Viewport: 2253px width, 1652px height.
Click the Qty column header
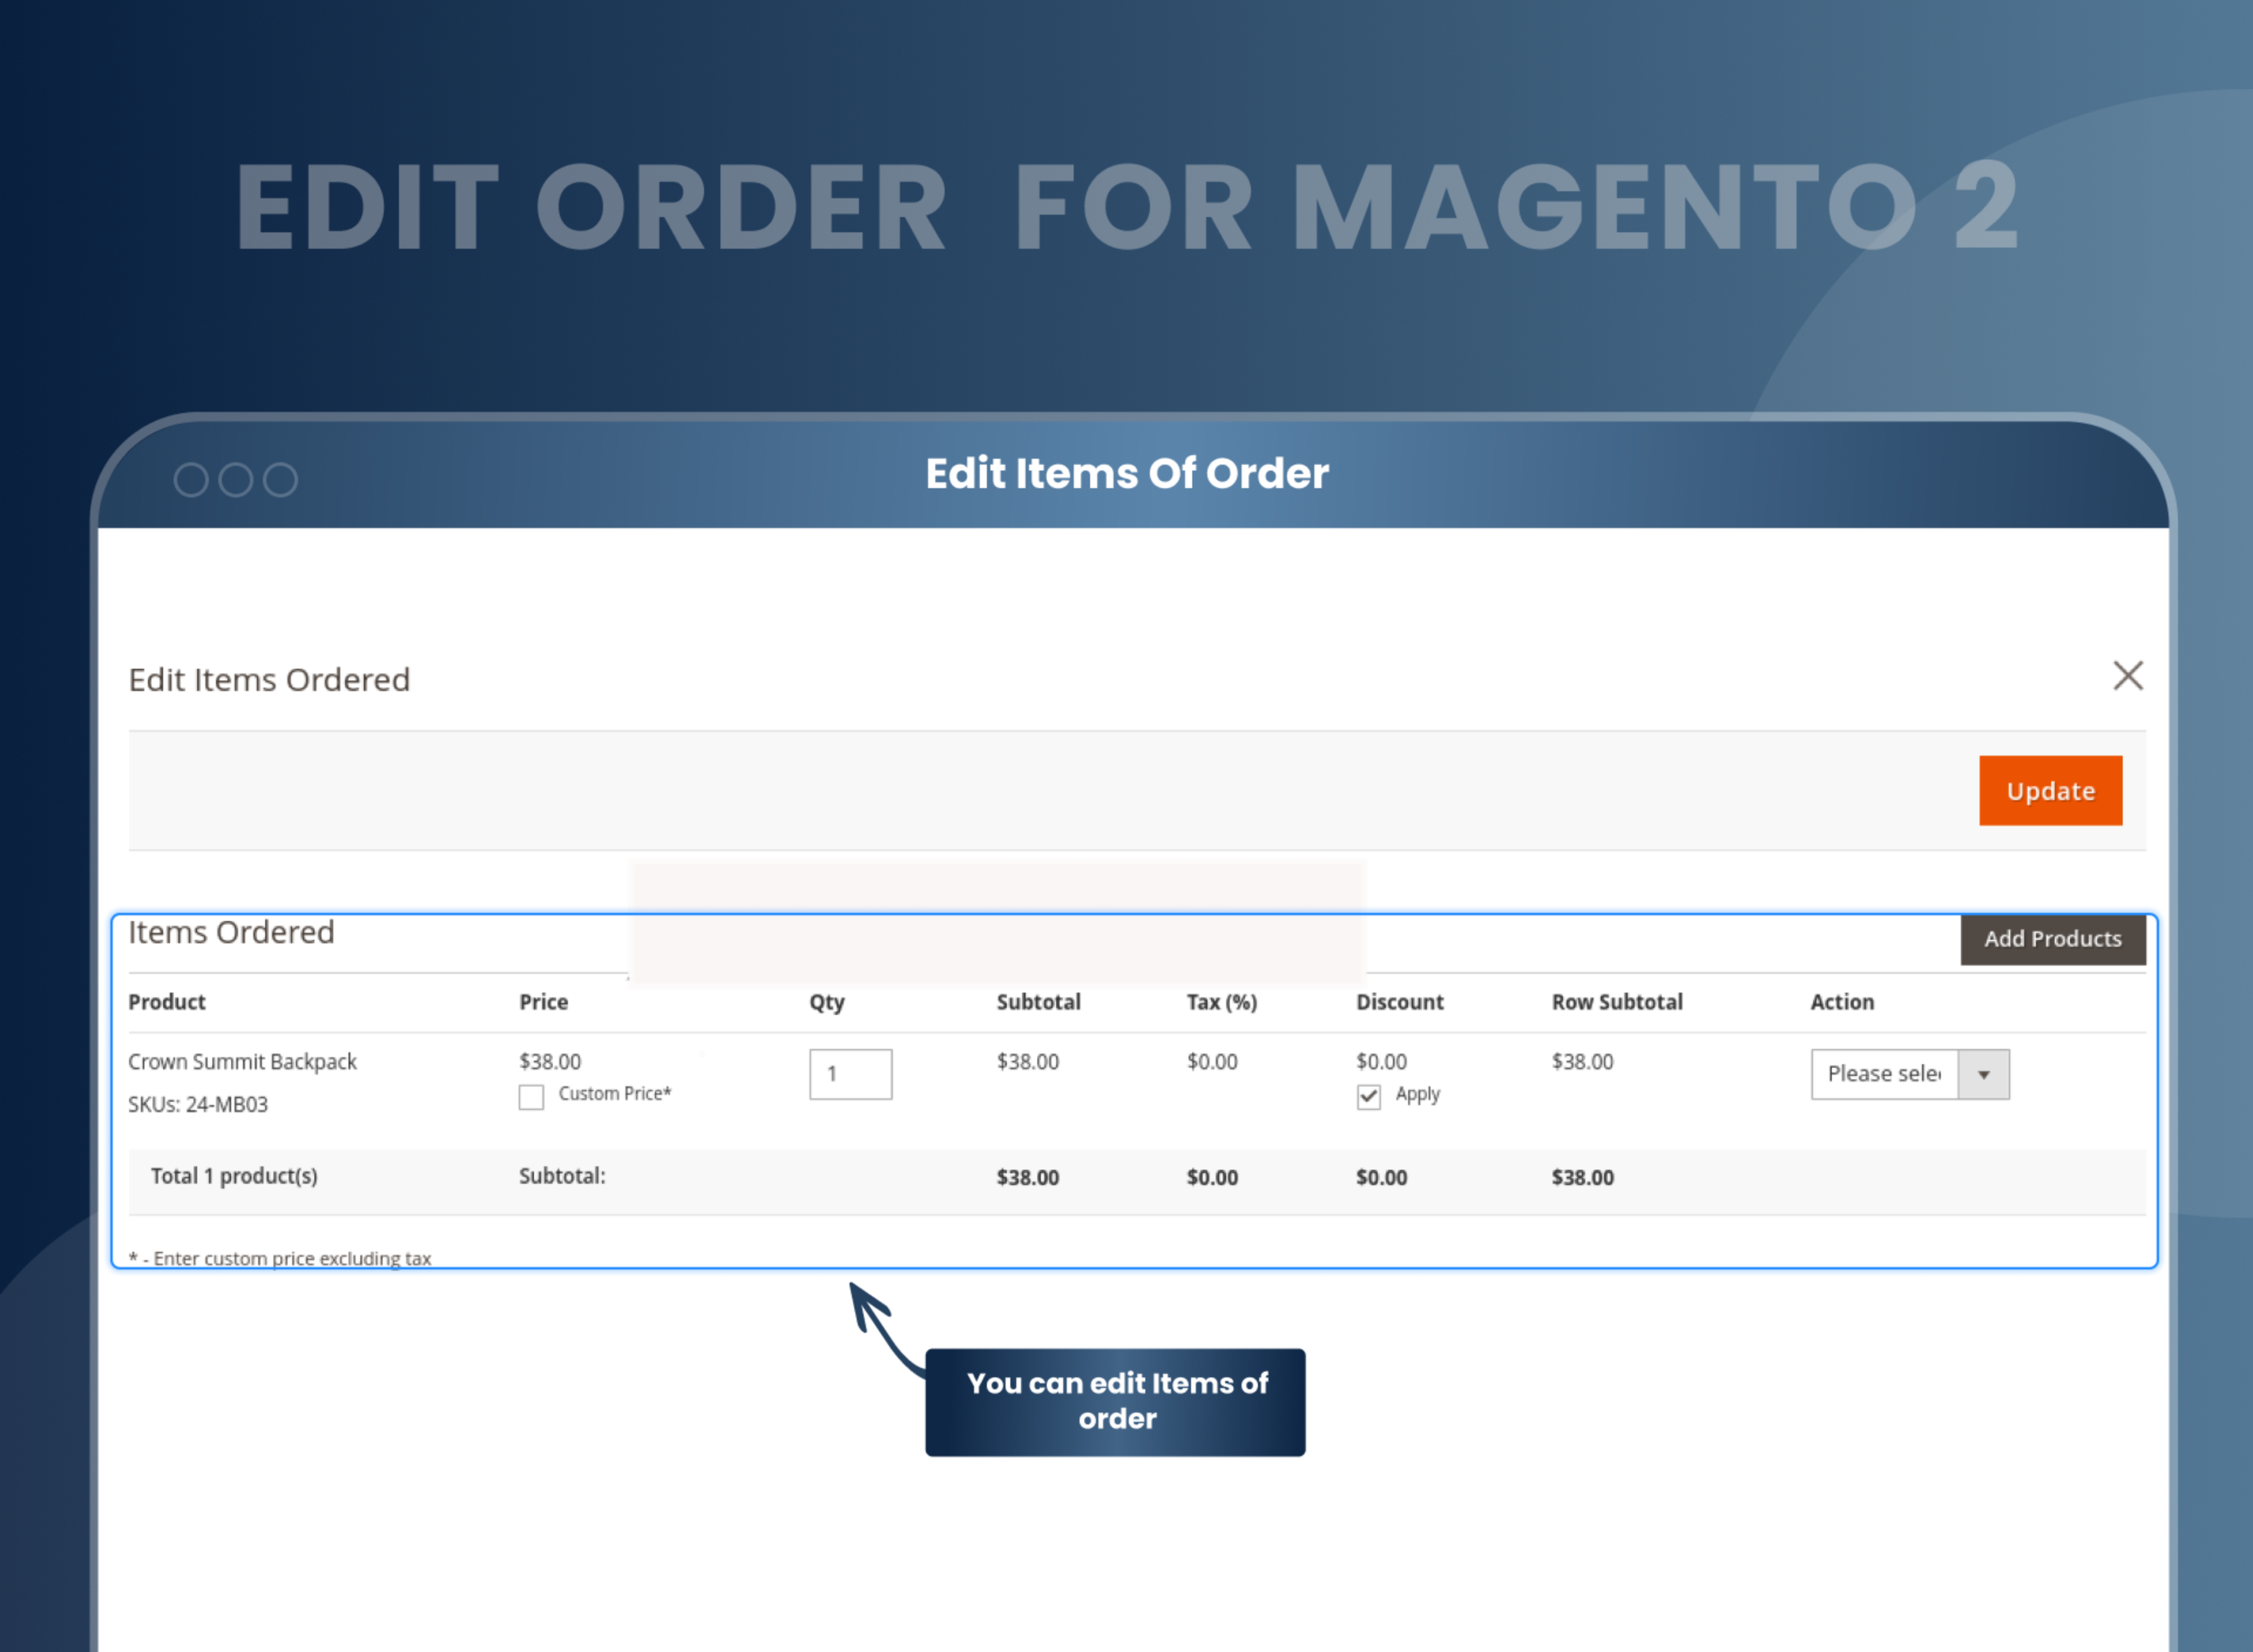click(826, 1003)
